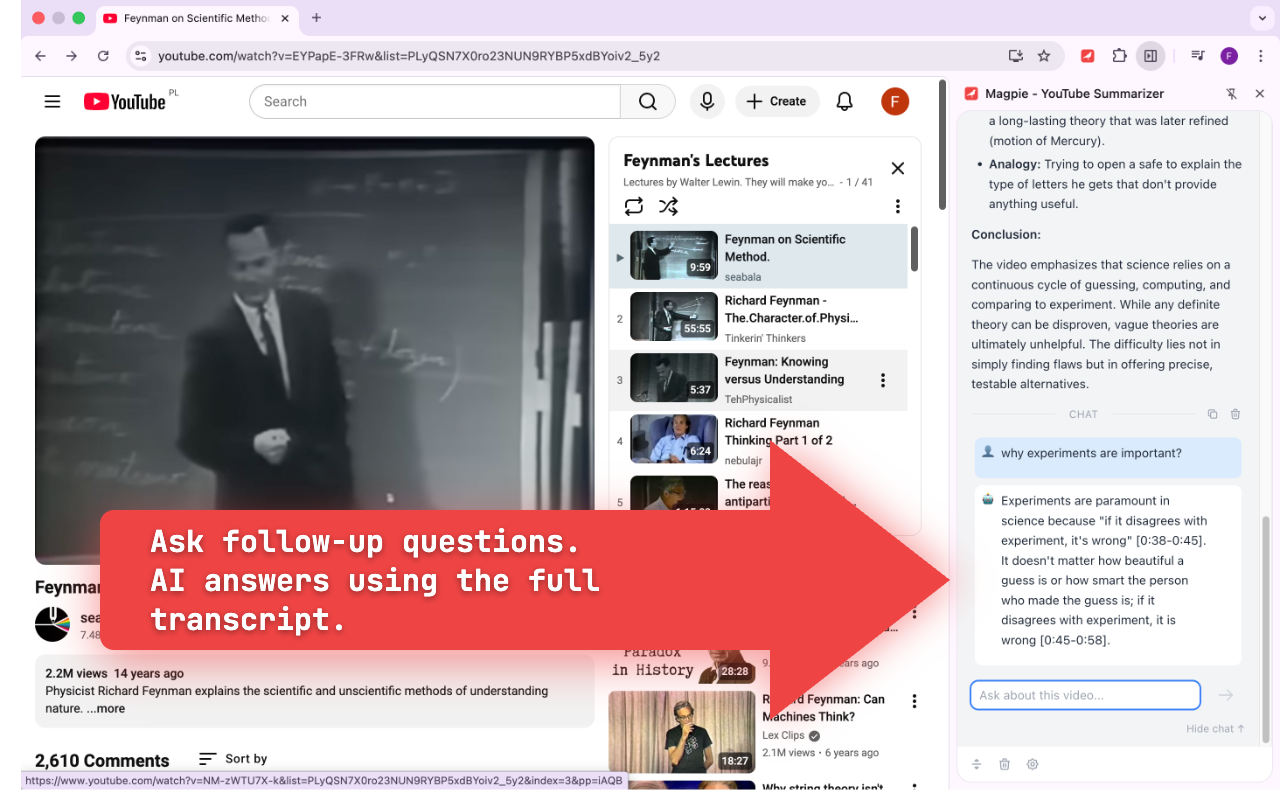Viewport: 1280px width, 800px height.
Task: View site information icon in address bar
Action: coord(141,56)
